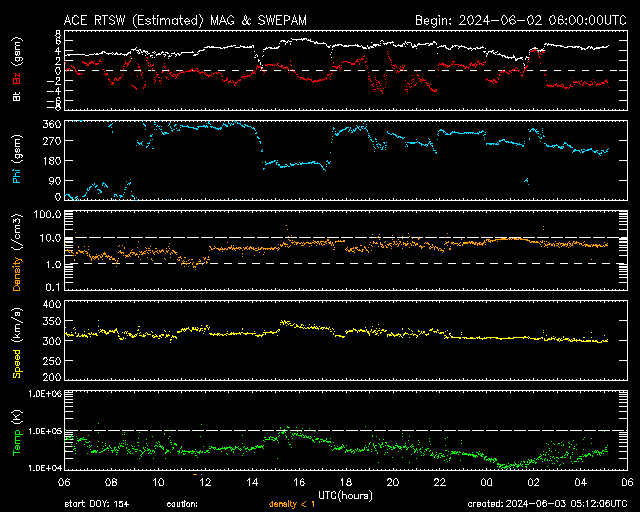Click the '1.0E+06' tick on the Temp axis

tap(45, 394)
